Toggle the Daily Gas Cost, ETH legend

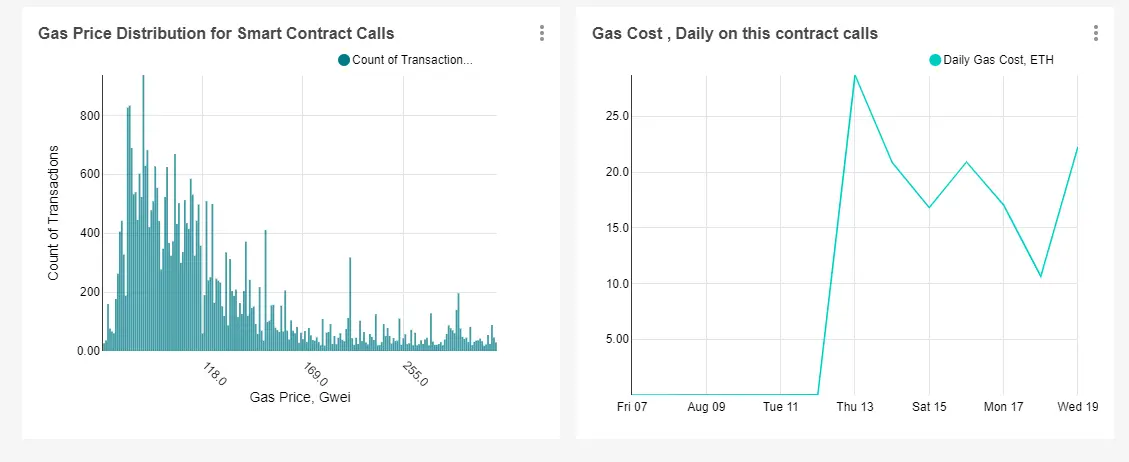[991, 60]
